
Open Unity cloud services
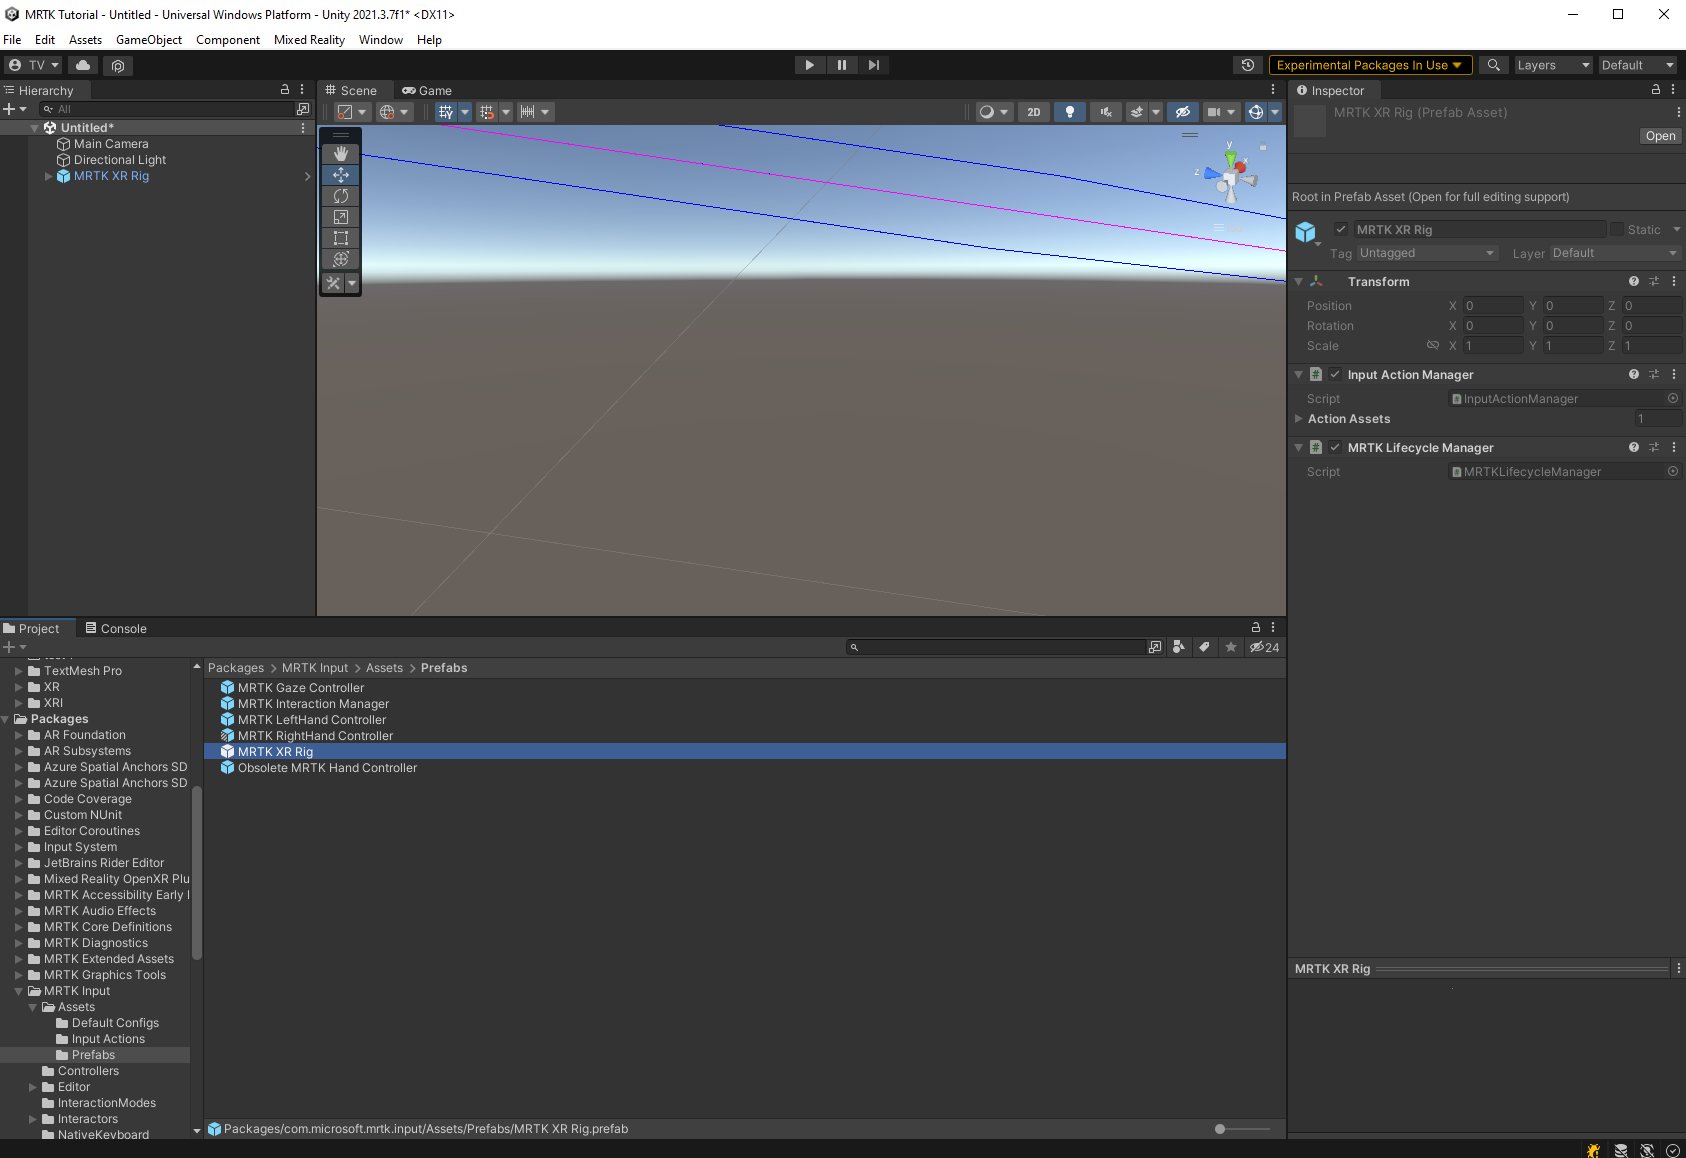pyautogui.click(x=82, y=65)
